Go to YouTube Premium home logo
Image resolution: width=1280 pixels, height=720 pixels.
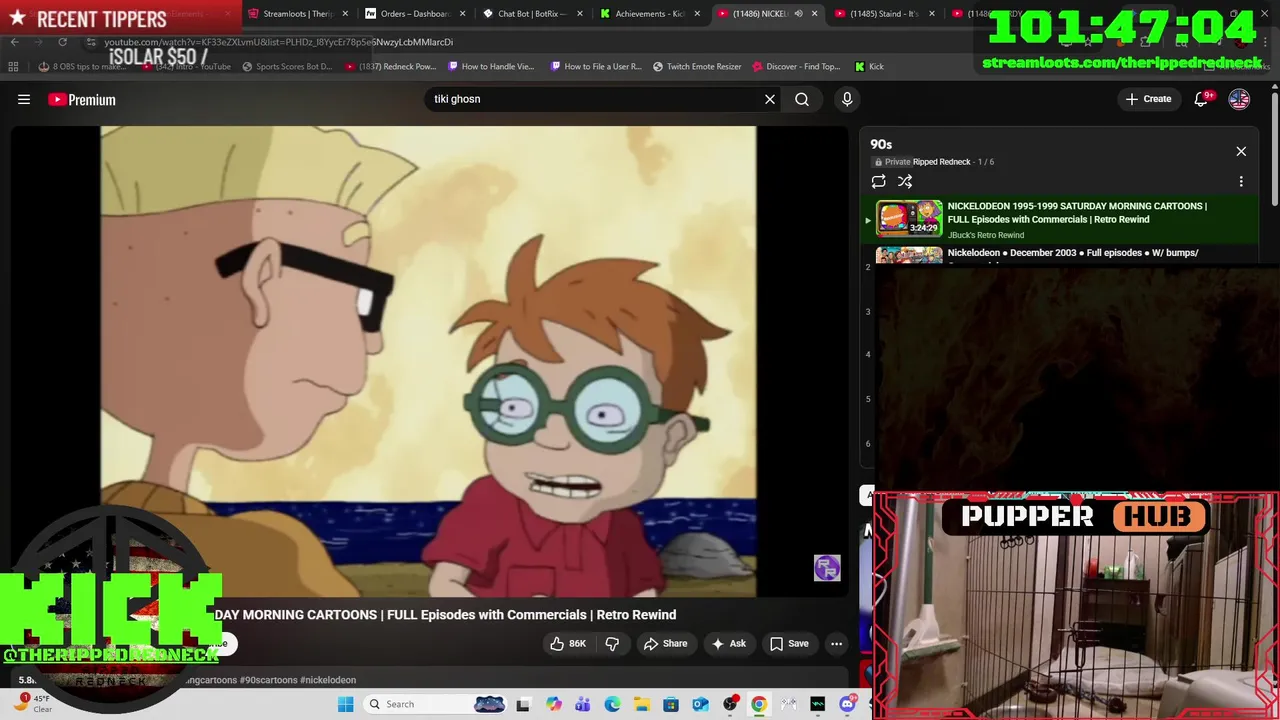[x=82, y=99]
